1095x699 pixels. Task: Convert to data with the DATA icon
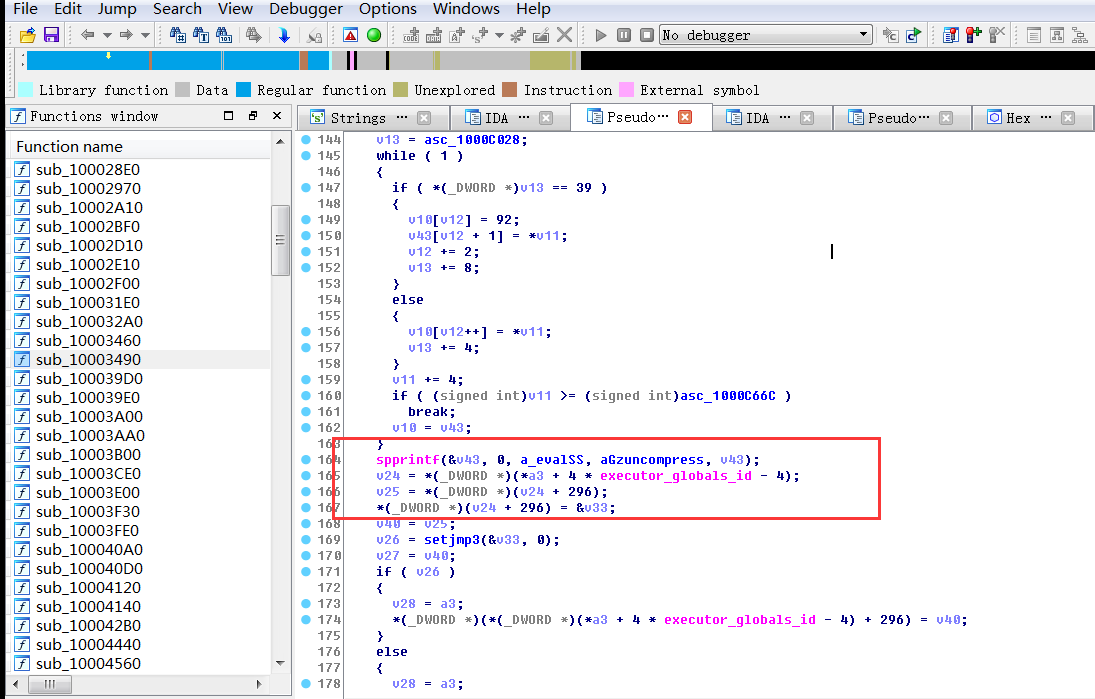(x=434, y=35)
